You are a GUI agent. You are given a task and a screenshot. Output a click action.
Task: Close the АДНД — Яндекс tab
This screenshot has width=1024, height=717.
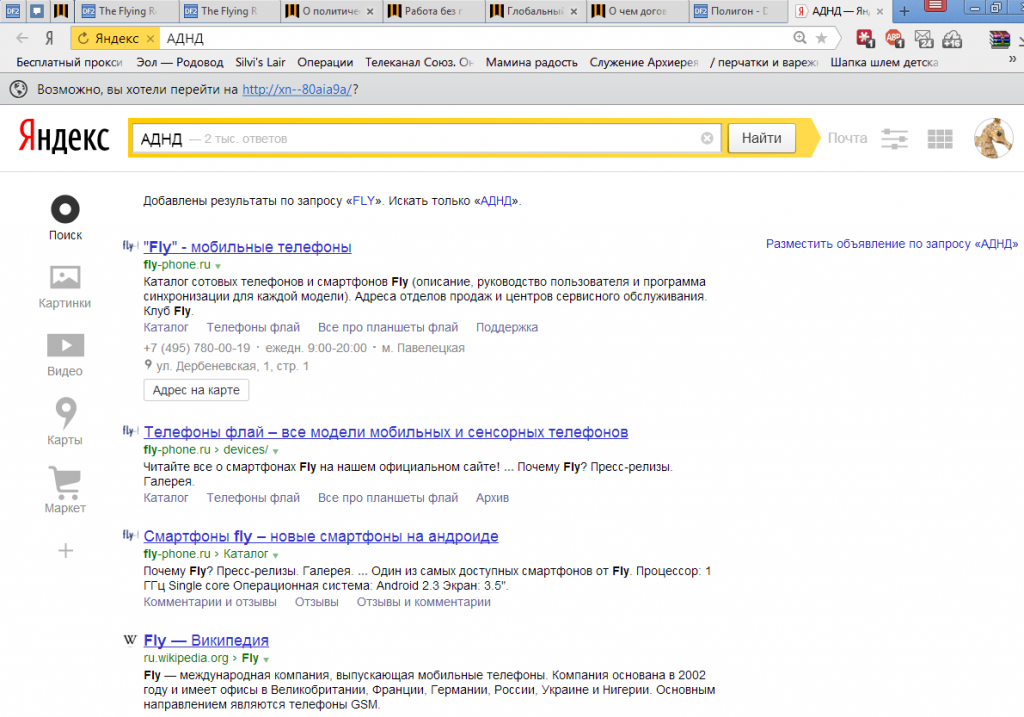880,11
